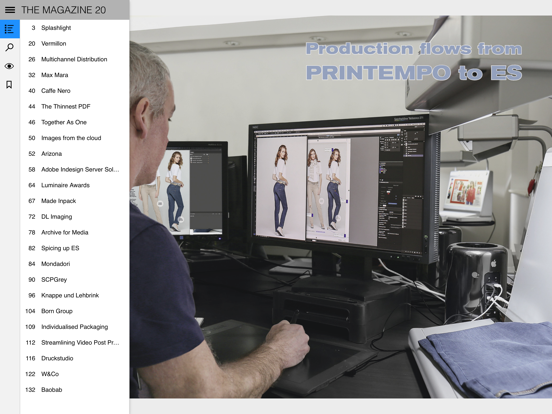
Task: Select Streamlining Video Post Pr... entry
Action: tap(75, 343)
